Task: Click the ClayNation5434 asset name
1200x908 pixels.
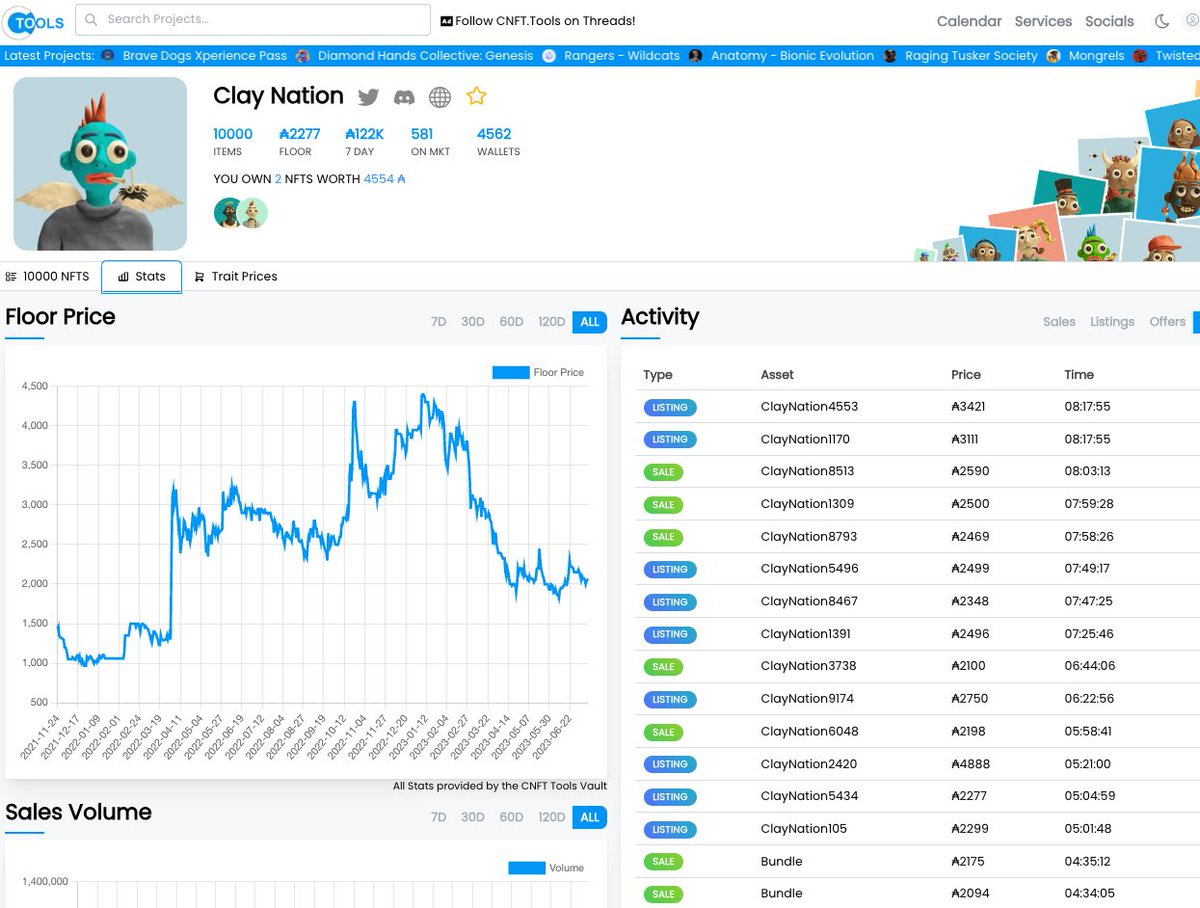Action: coord(809,796)
